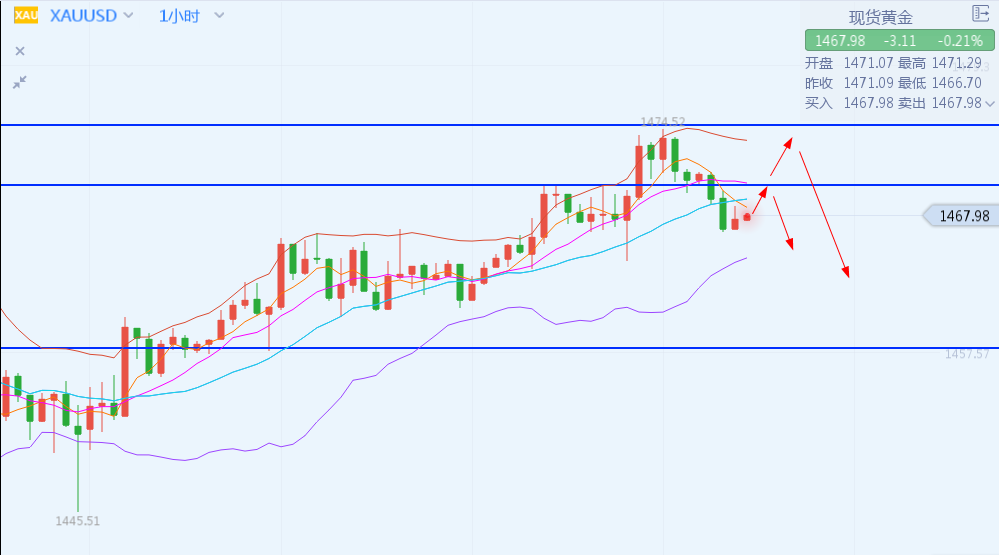The width and height of the screenshot is (999, 555).
Task: Collapse the 现货黄金 quote panel icon
Action: click(980, 14)
